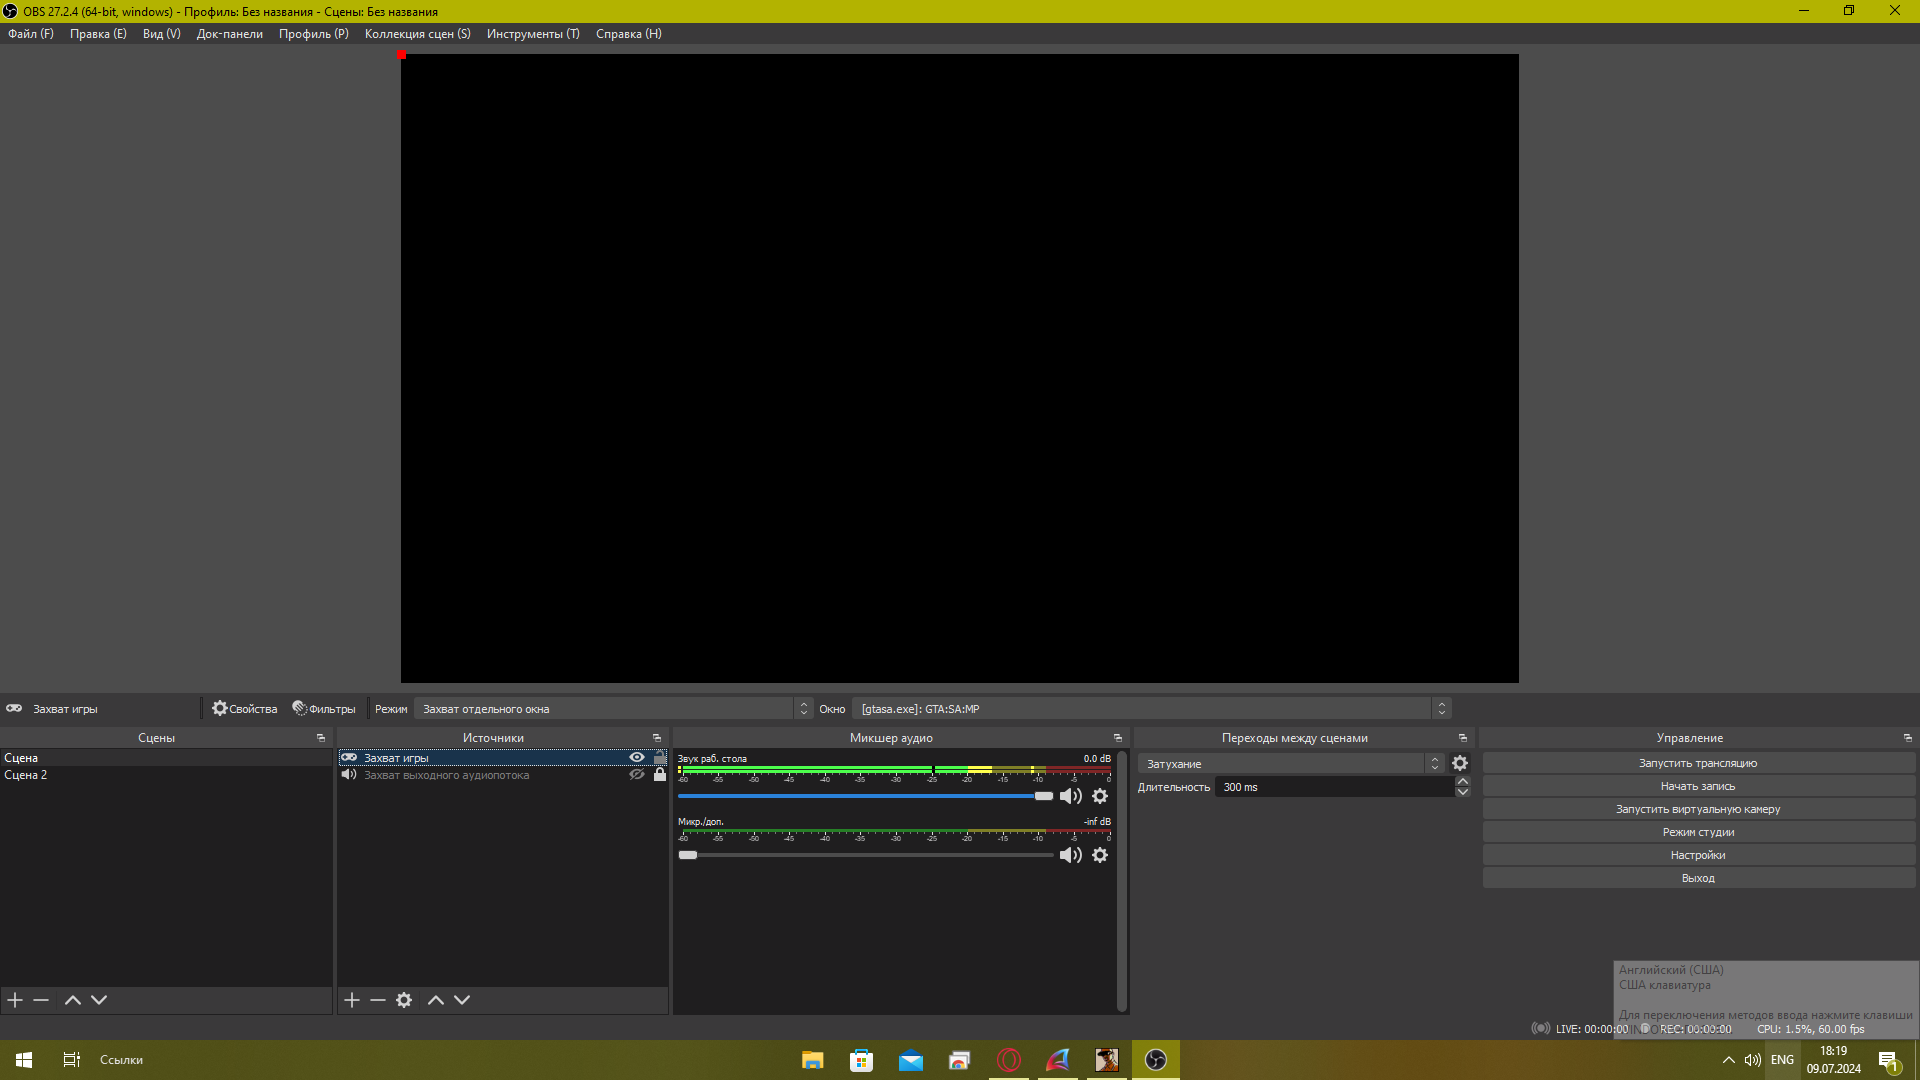The image size is (1920, 1080).
Task: Open Окно window selection dropdown
Action: 1151,709
